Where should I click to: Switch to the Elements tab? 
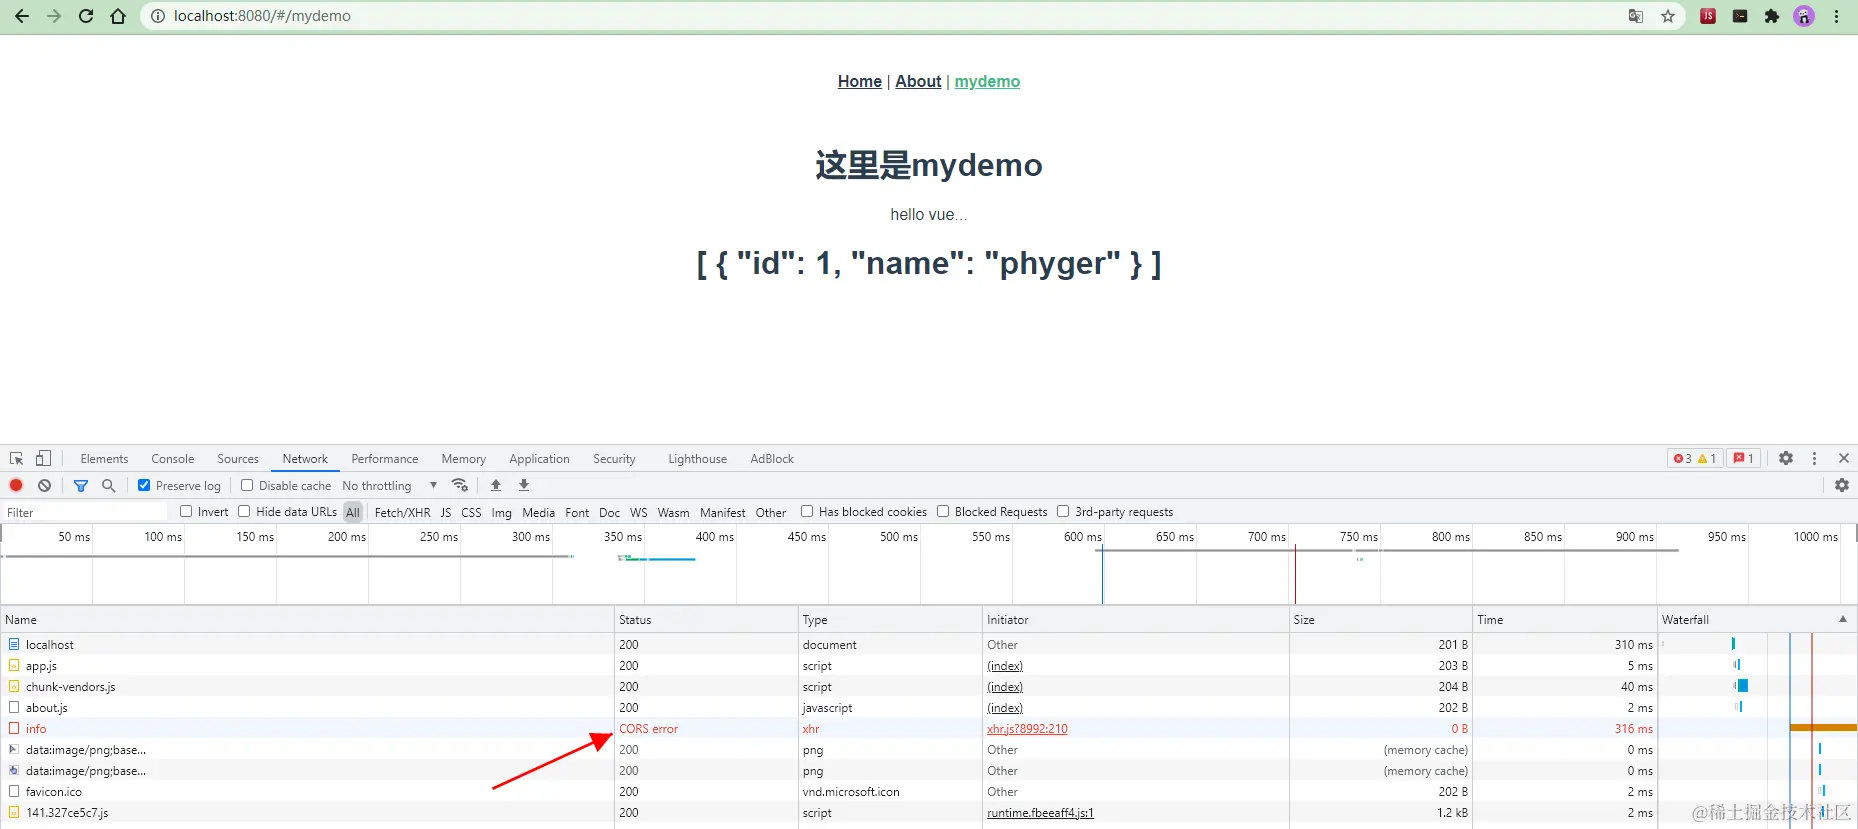[x=104, y=459]
